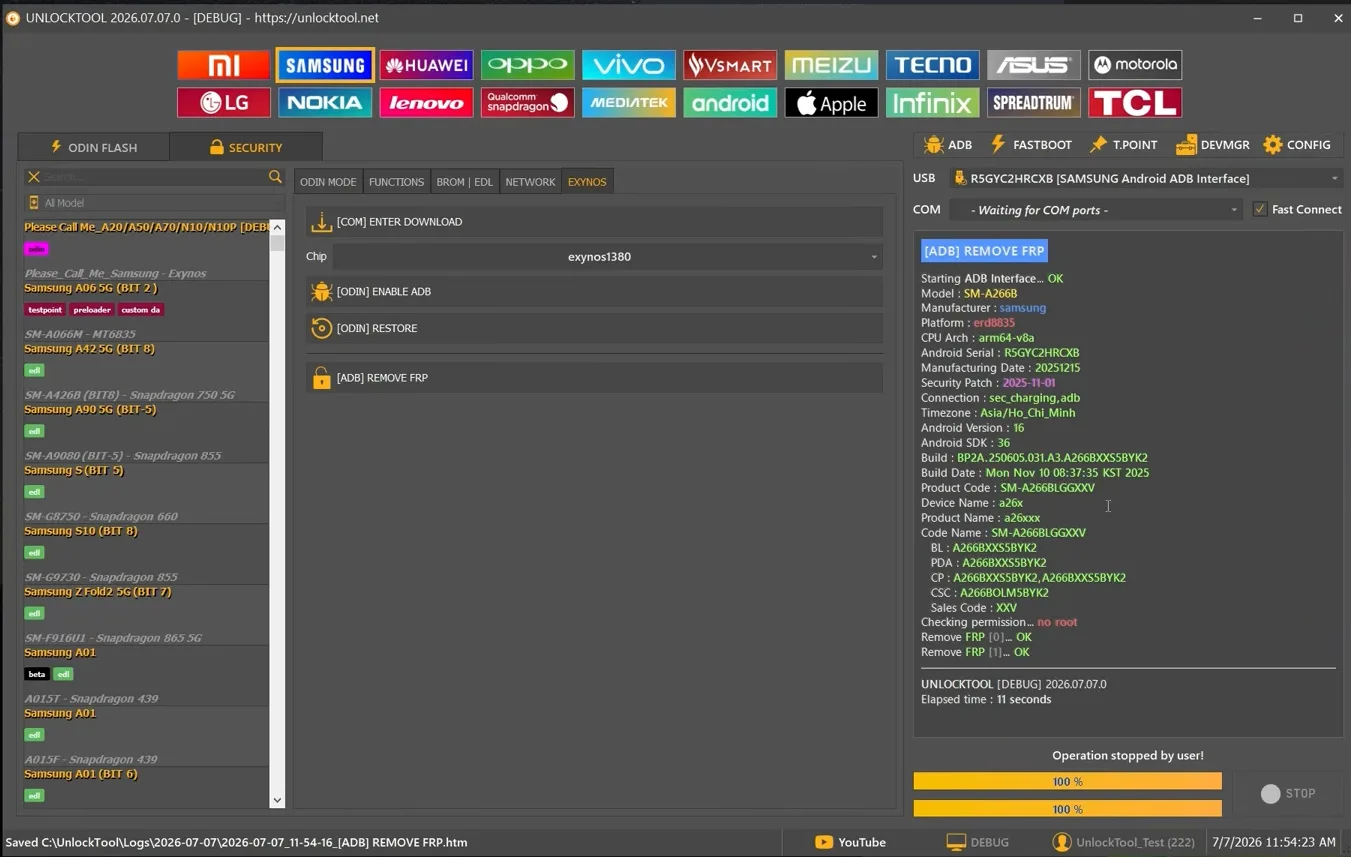Open the NETWORK tab
The image size is (1351, 857).
click(x=530, y=182)
